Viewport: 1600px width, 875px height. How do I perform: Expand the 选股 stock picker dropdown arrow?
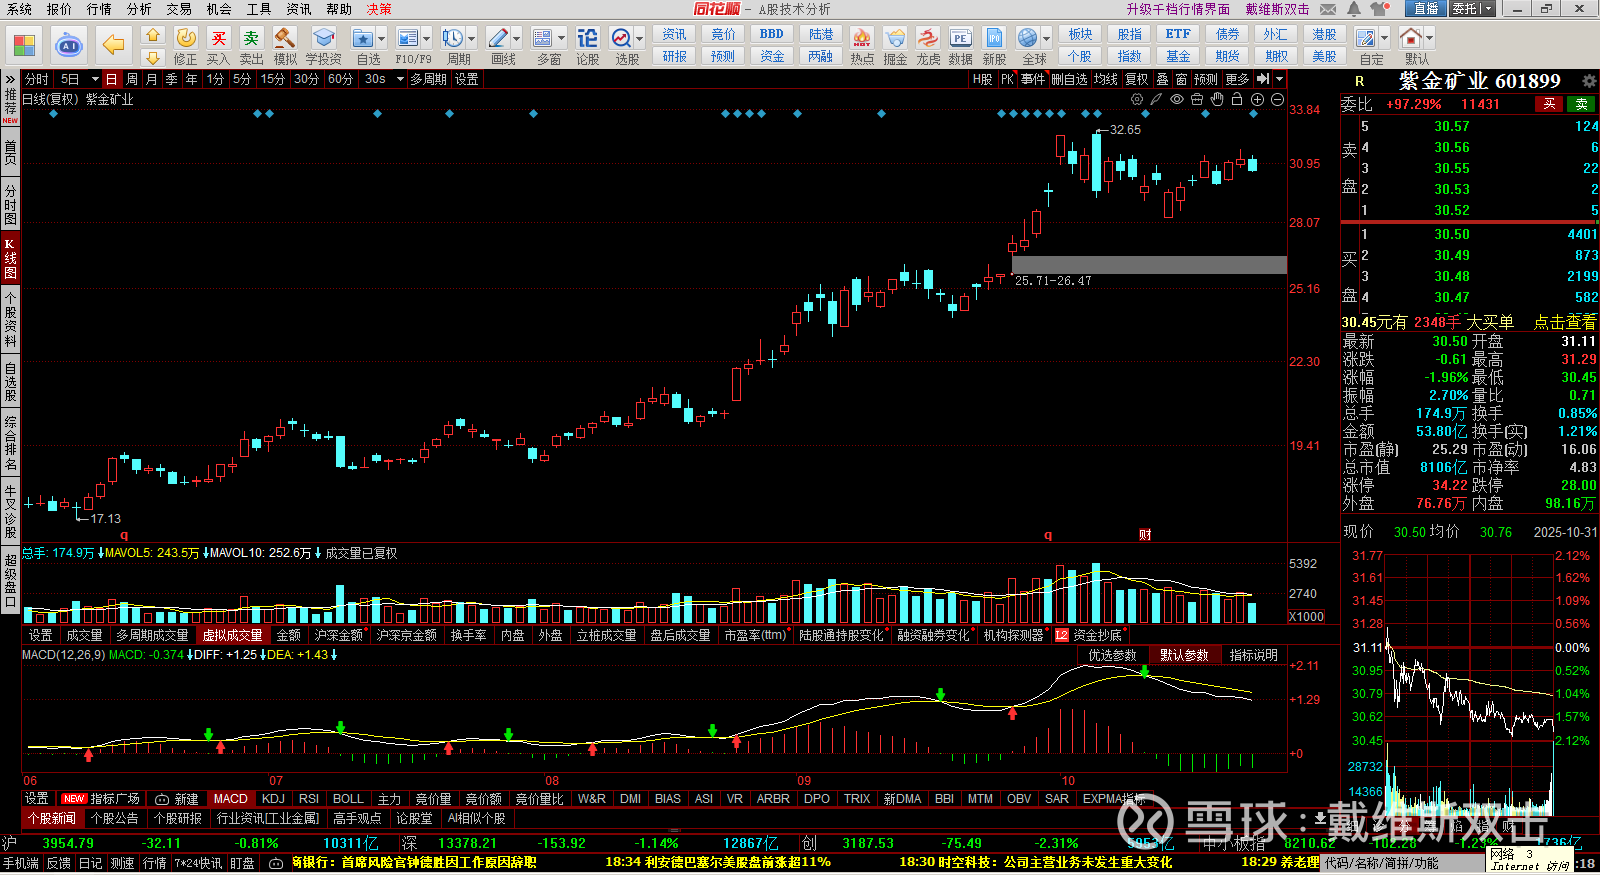[x=640, y=39]
